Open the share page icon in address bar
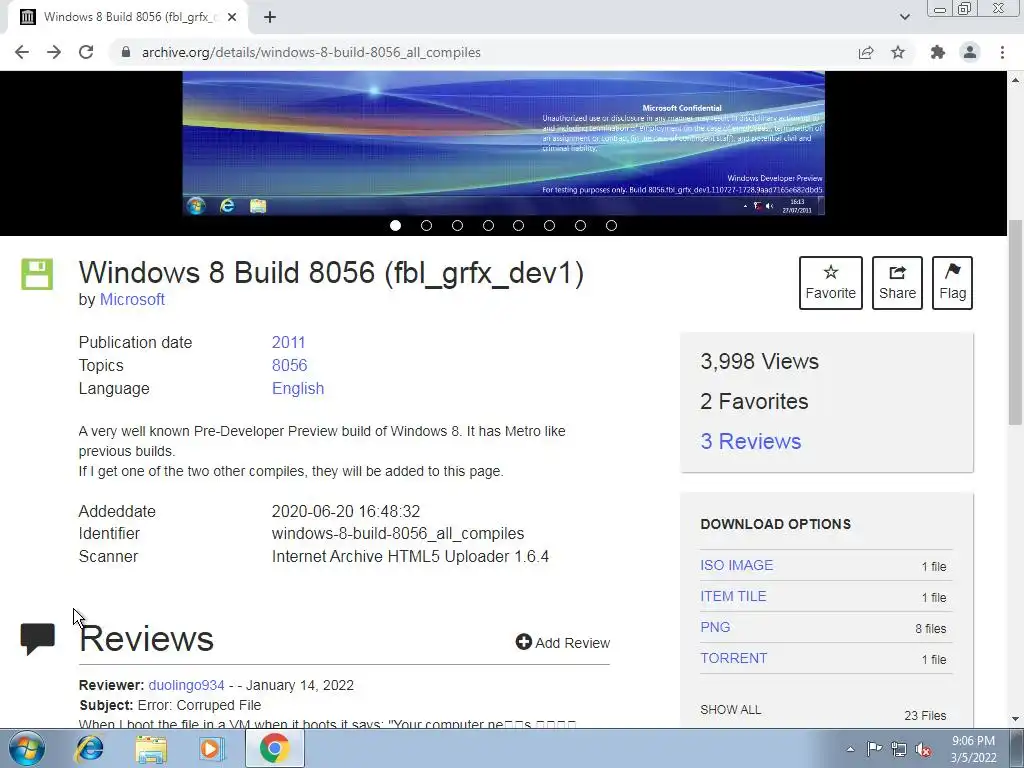 tap(866, 52)
